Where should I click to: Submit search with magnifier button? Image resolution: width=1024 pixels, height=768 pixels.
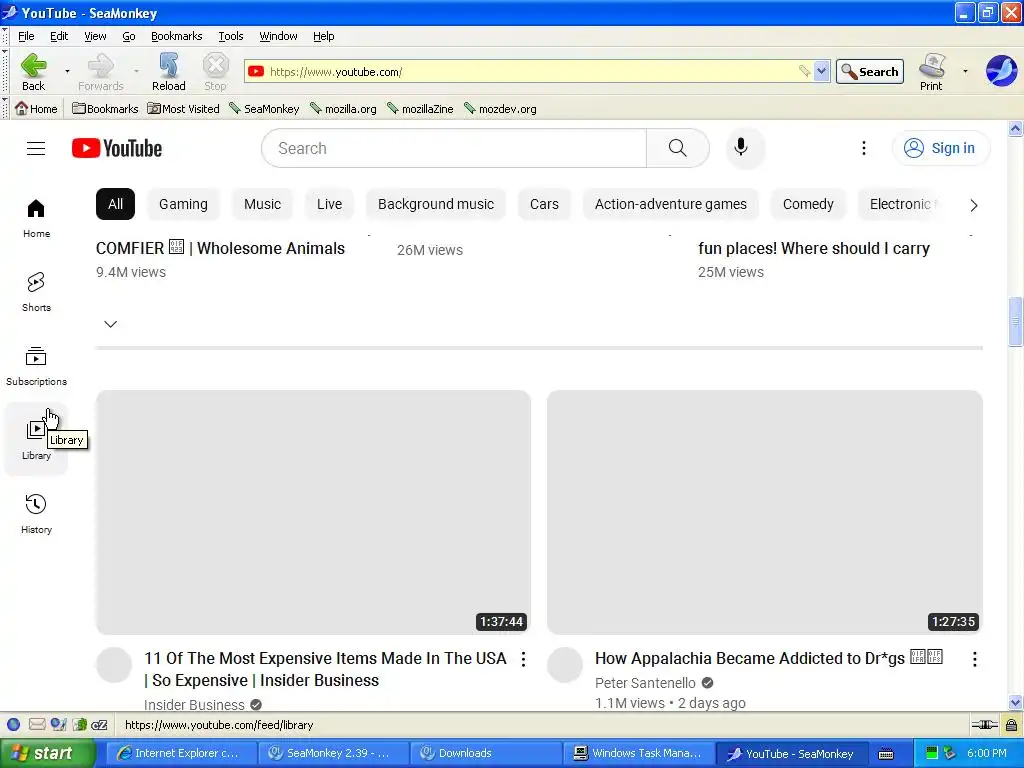(x=677, y=148)
